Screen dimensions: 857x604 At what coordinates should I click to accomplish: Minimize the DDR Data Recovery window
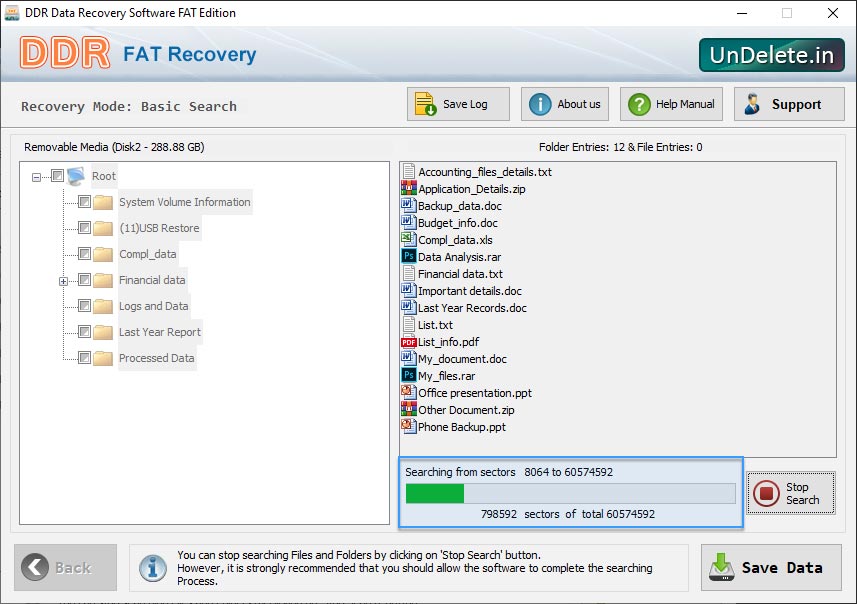[742, 13]
